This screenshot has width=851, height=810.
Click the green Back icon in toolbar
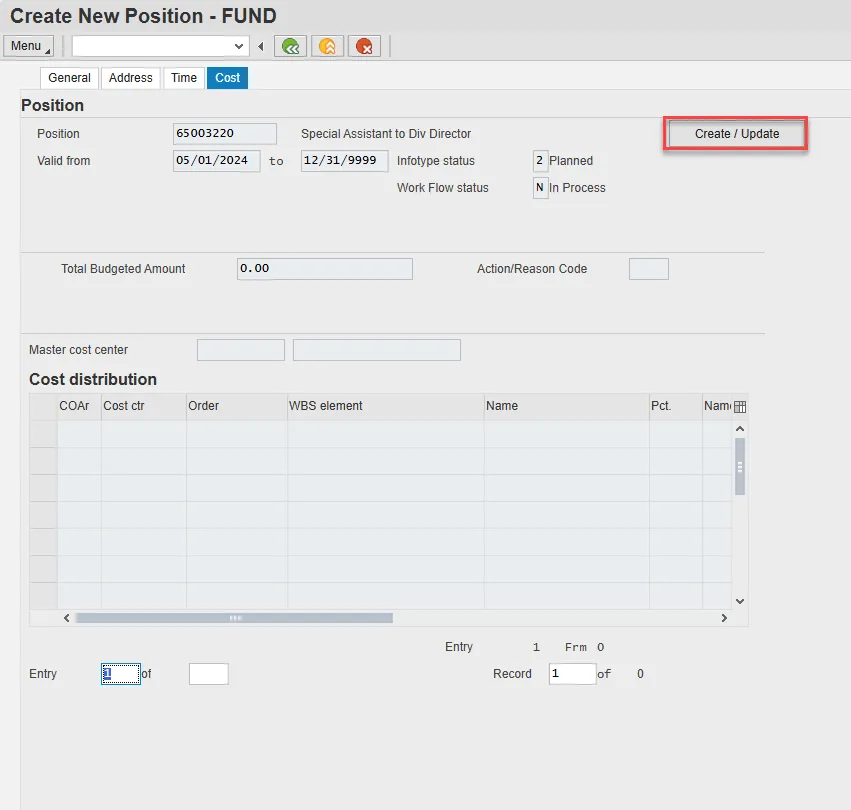coord(292,46)
